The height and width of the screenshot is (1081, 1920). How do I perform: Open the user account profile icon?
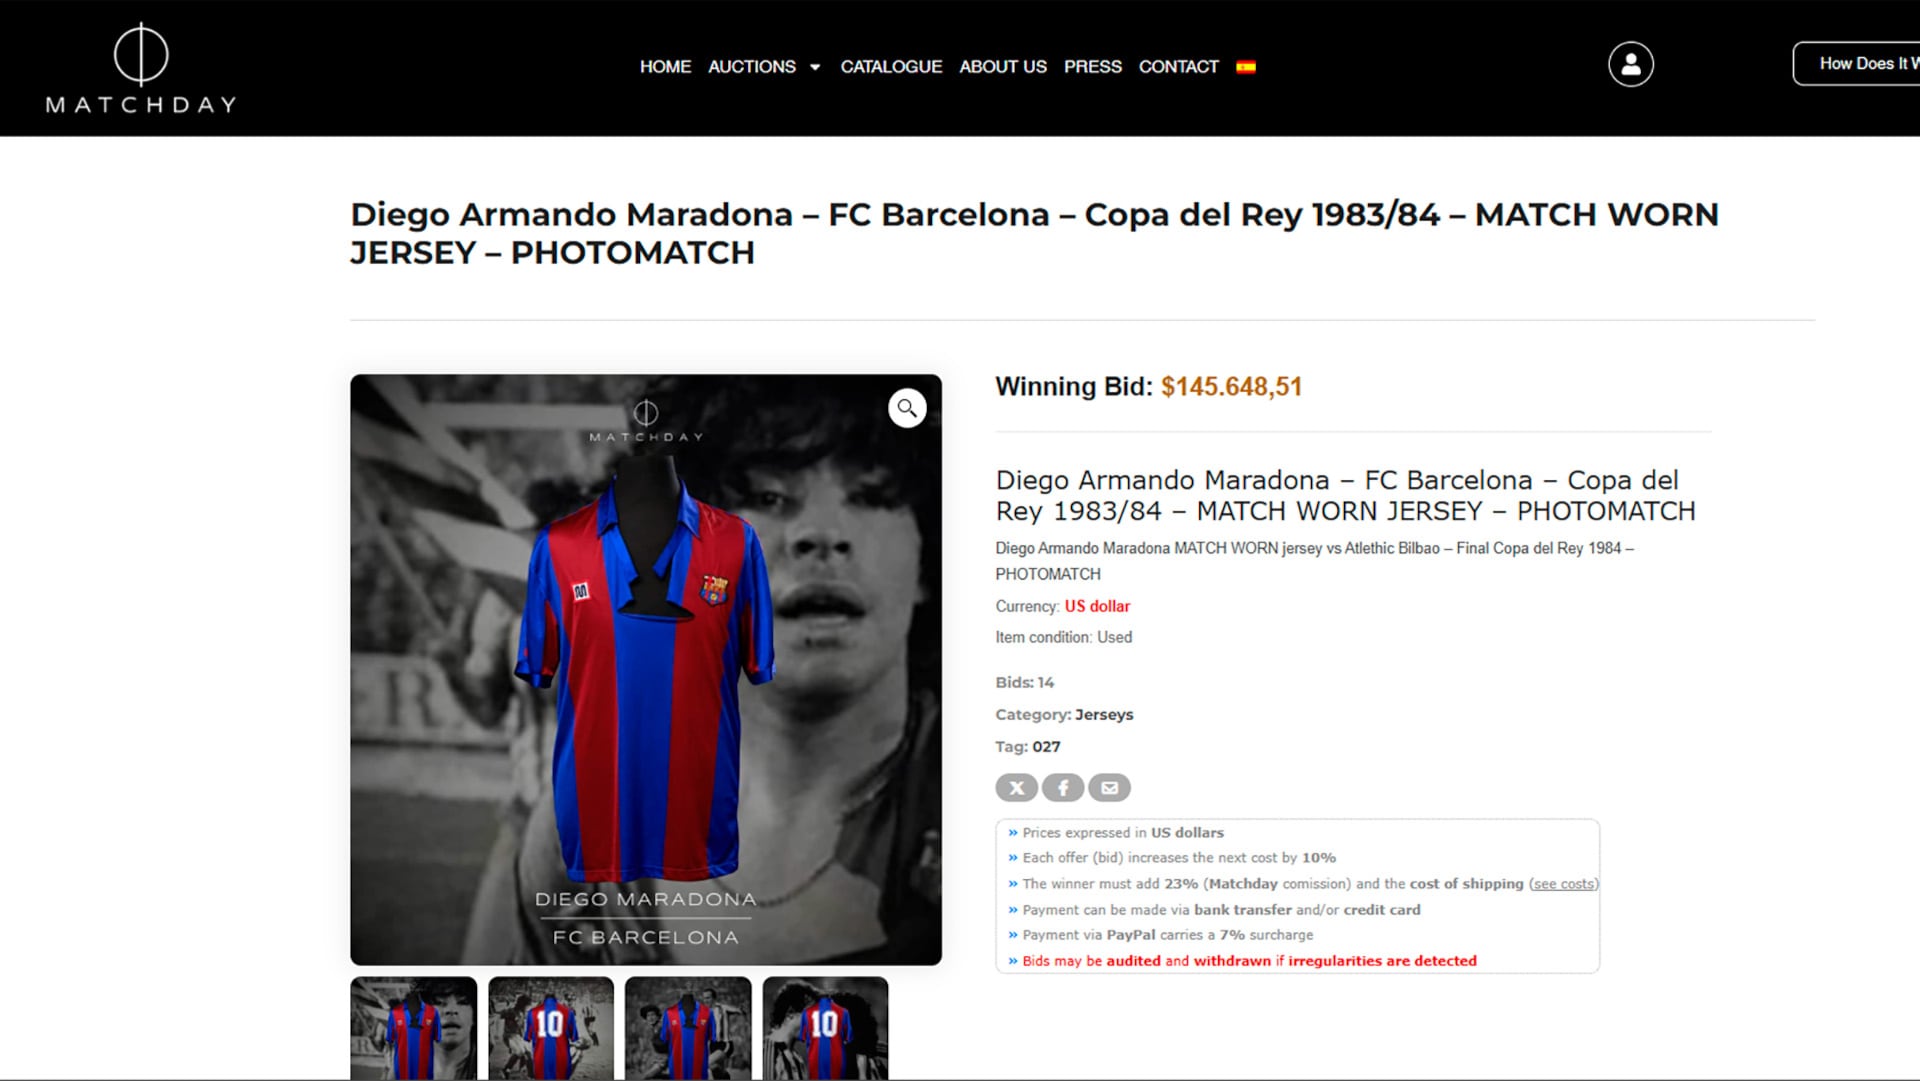1630,65
